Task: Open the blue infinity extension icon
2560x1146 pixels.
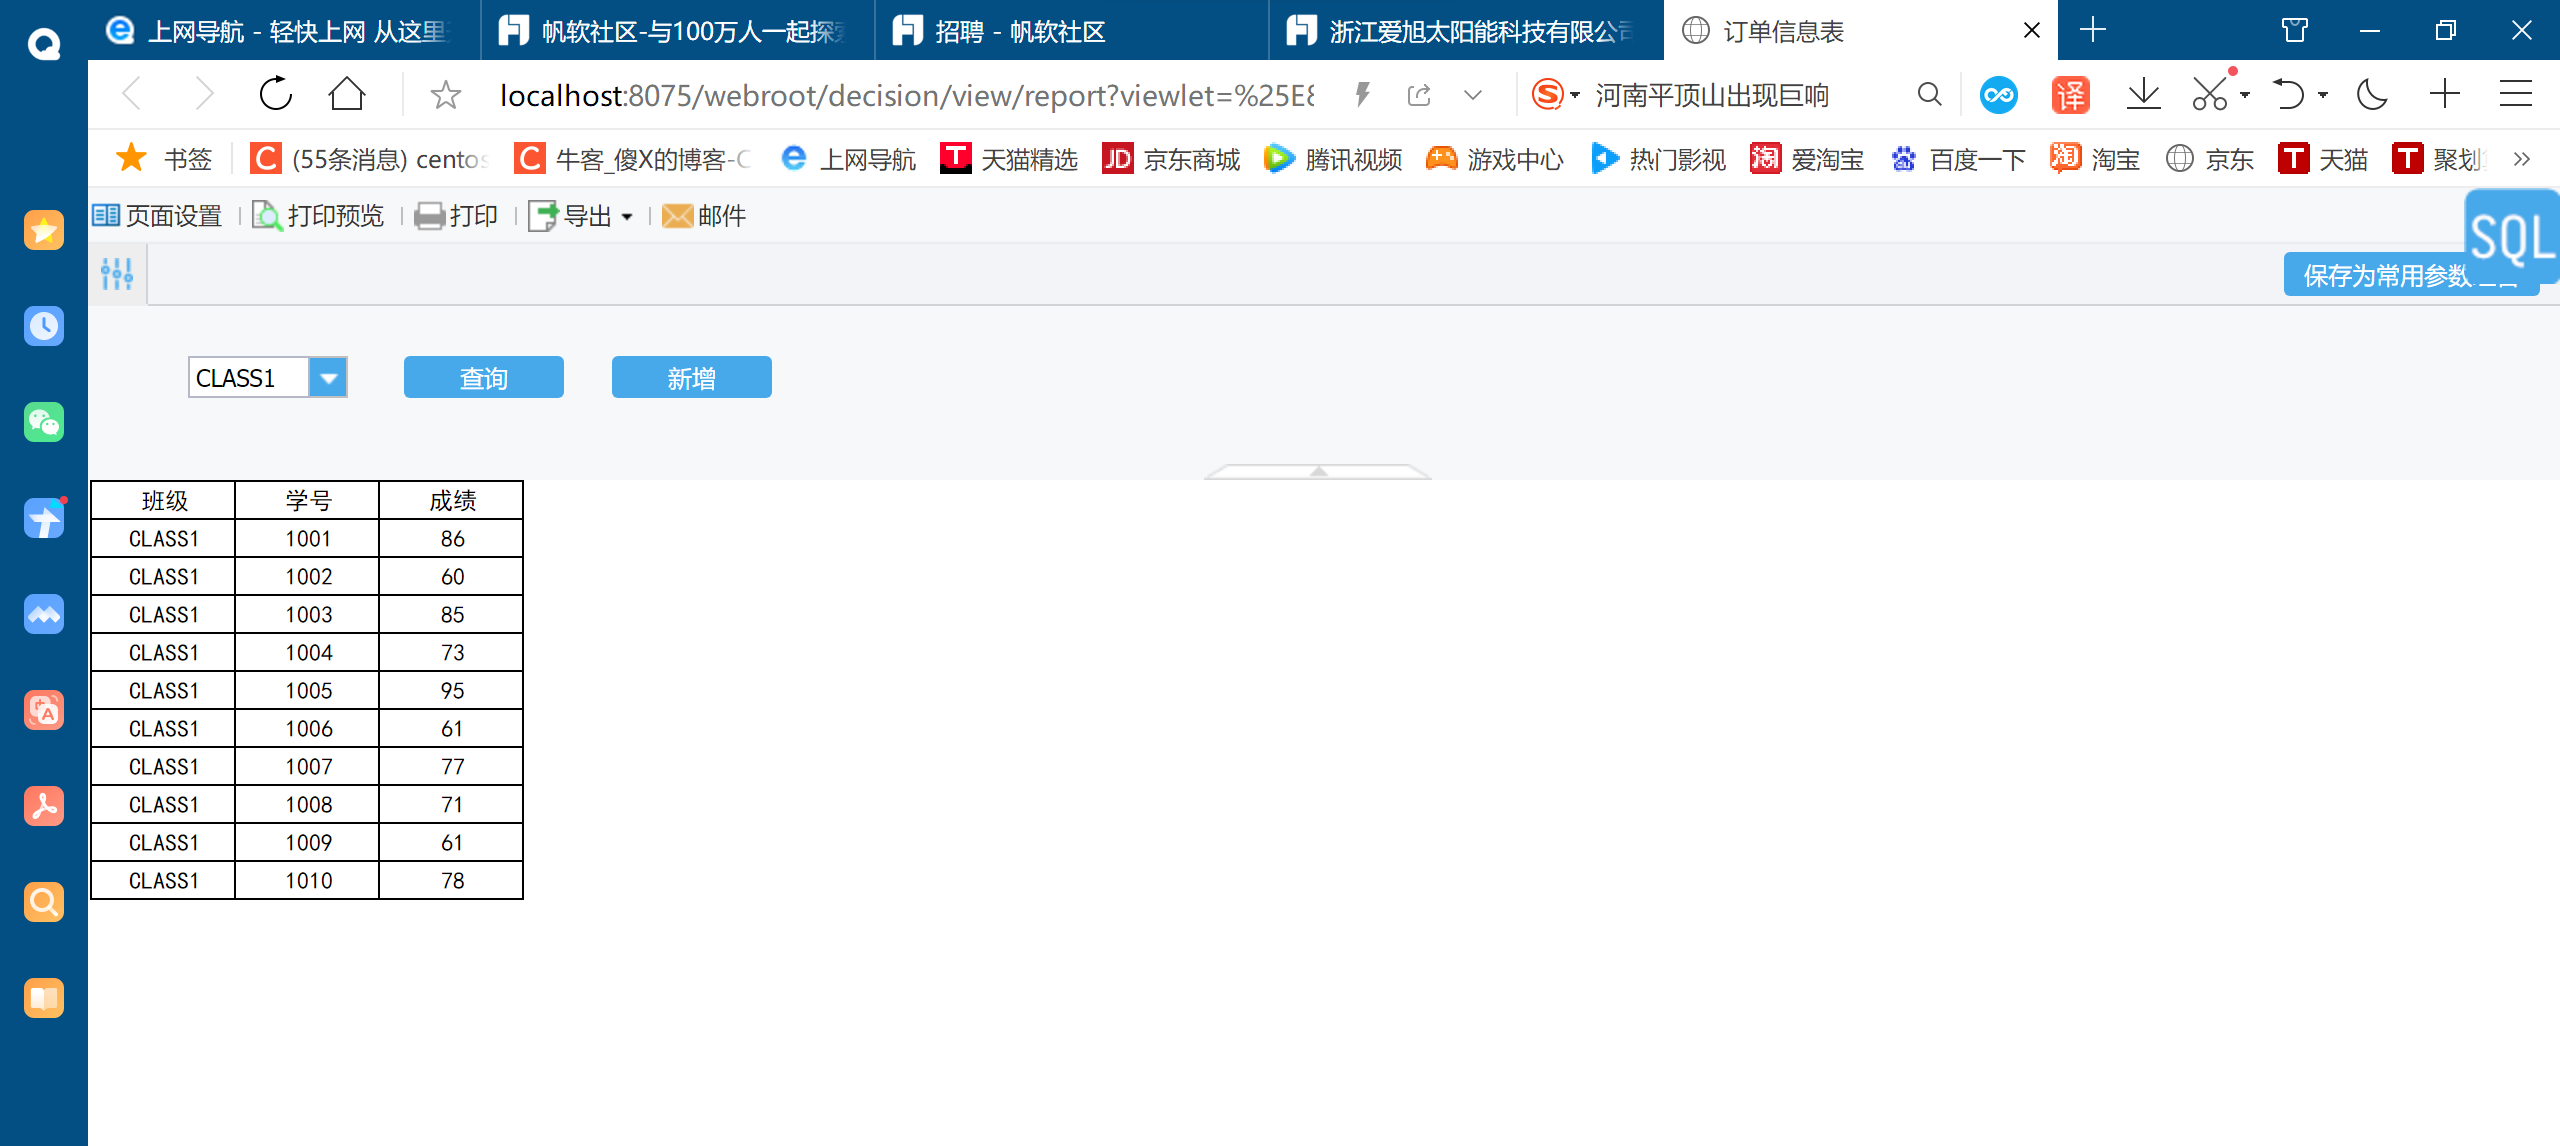Action: [x=1998, y=95]
